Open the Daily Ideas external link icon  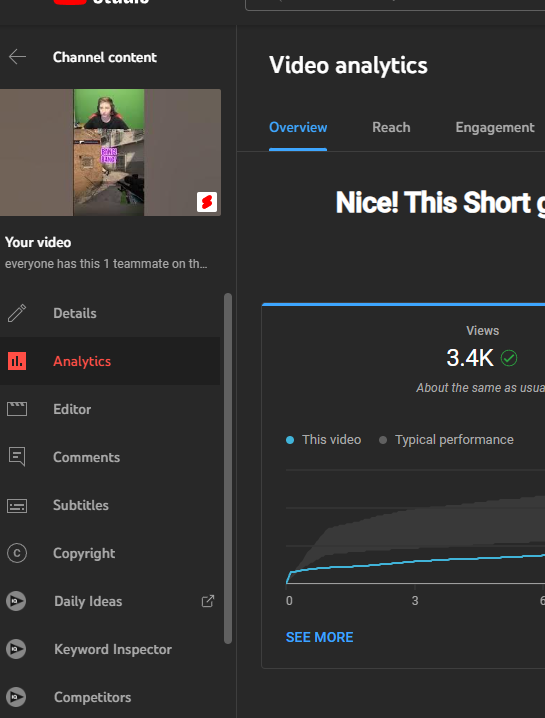pos(208,601)
